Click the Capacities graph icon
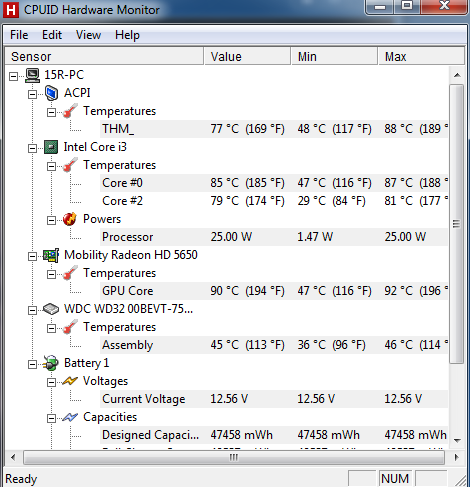 click(70, 417)
